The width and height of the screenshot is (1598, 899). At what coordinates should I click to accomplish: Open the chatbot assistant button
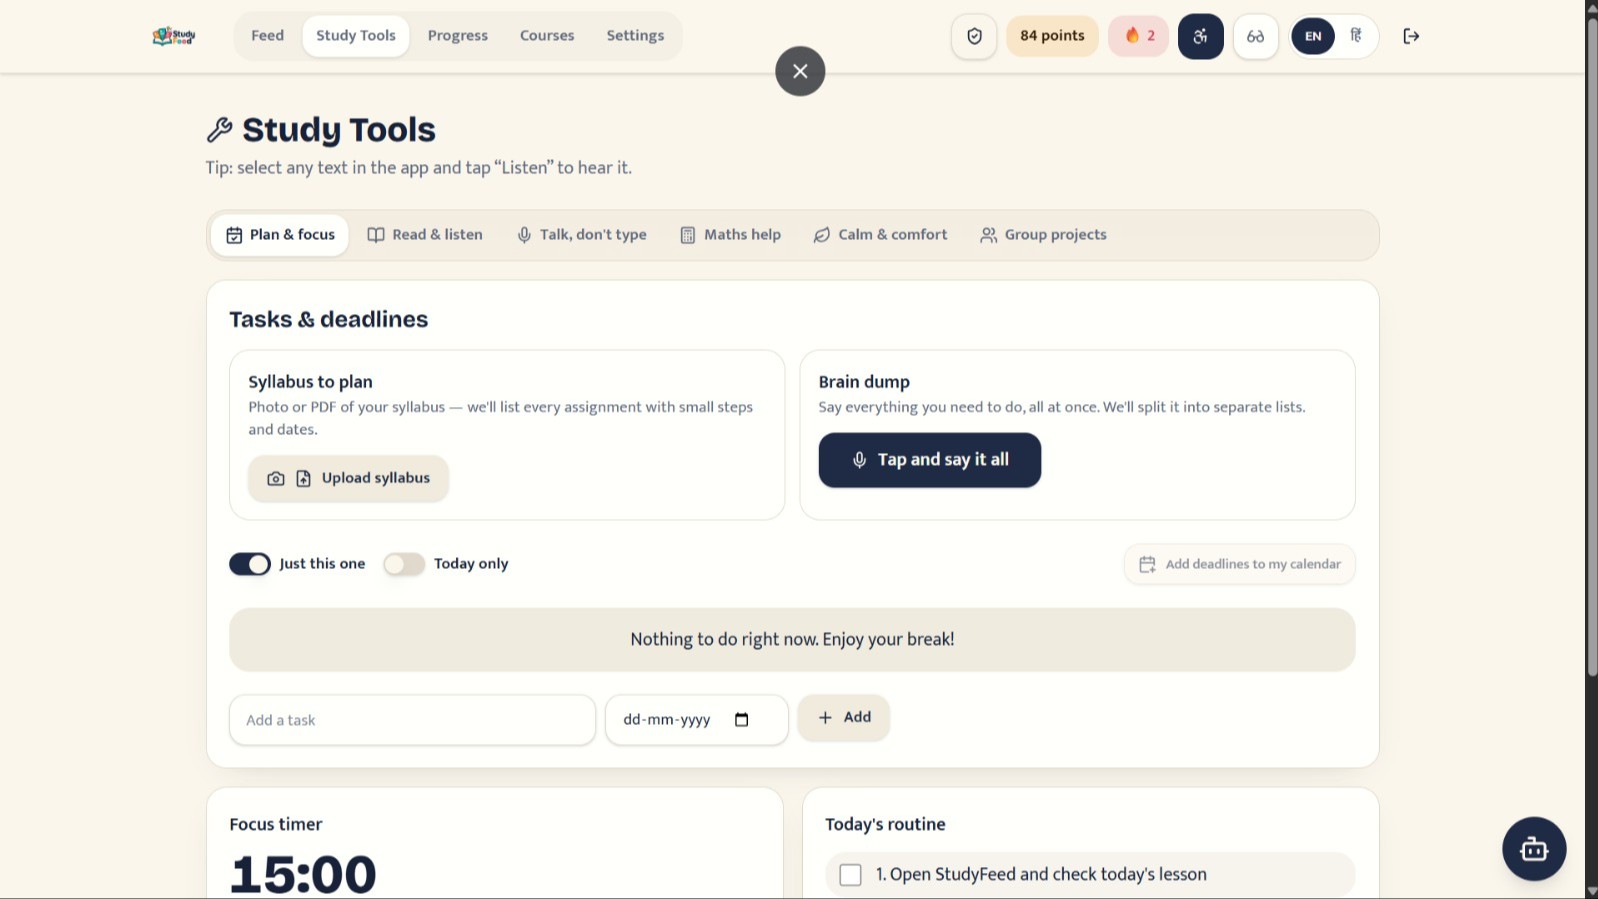pyautogui.click(x=1534, y=849)
